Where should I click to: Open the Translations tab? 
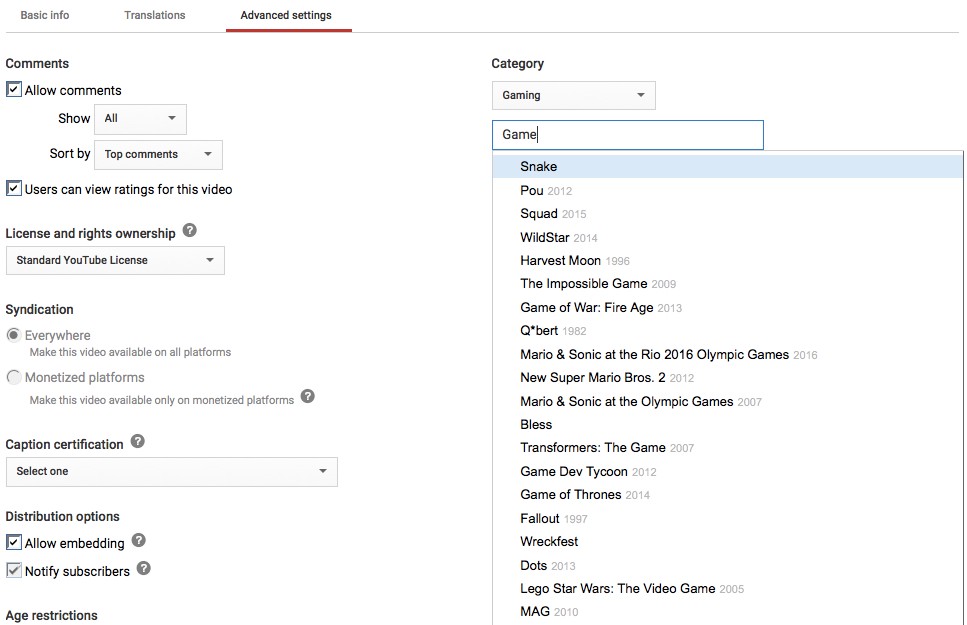154,15
